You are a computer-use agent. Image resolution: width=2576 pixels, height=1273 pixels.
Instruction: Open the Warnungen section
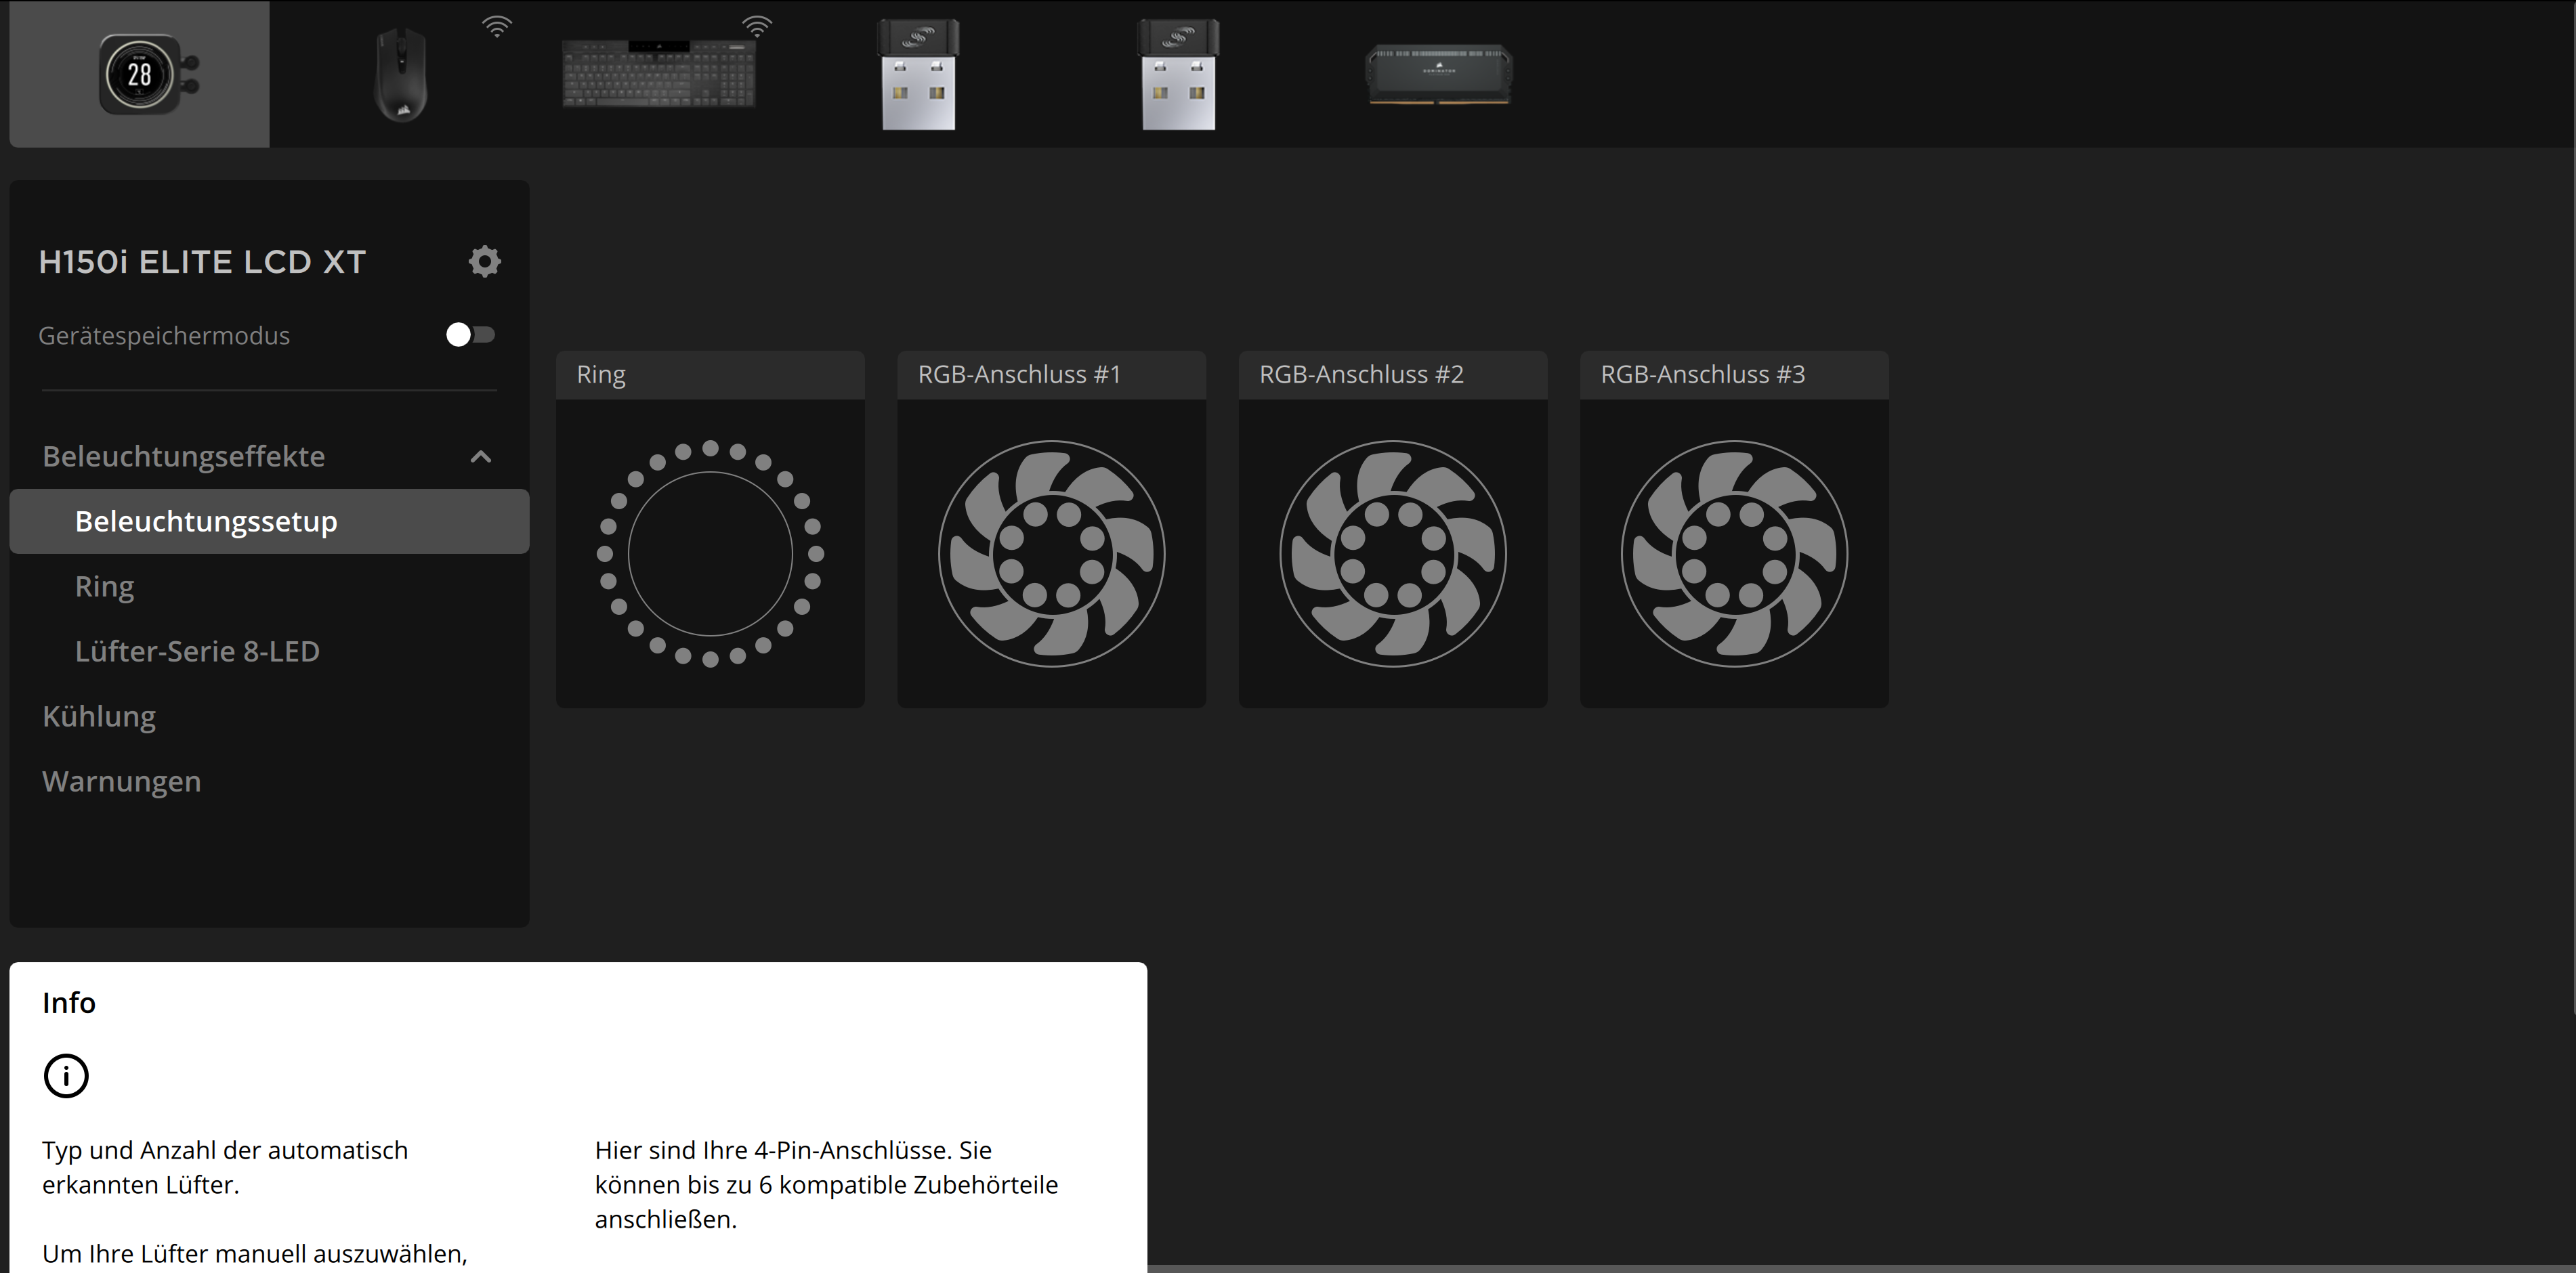coord(121,781)
